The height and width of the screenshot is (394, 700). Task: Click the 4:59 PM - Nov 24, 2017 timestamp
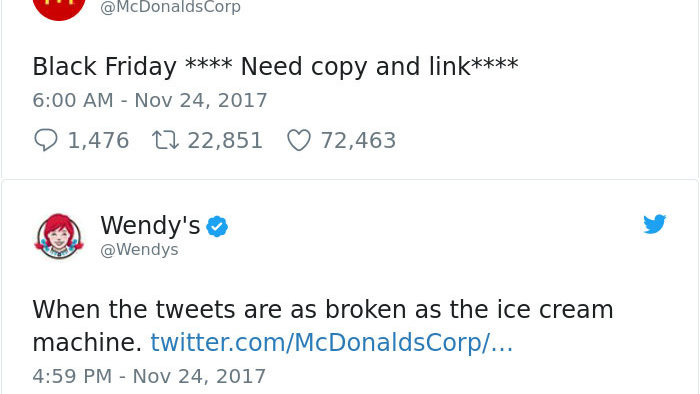pos(149,376)
